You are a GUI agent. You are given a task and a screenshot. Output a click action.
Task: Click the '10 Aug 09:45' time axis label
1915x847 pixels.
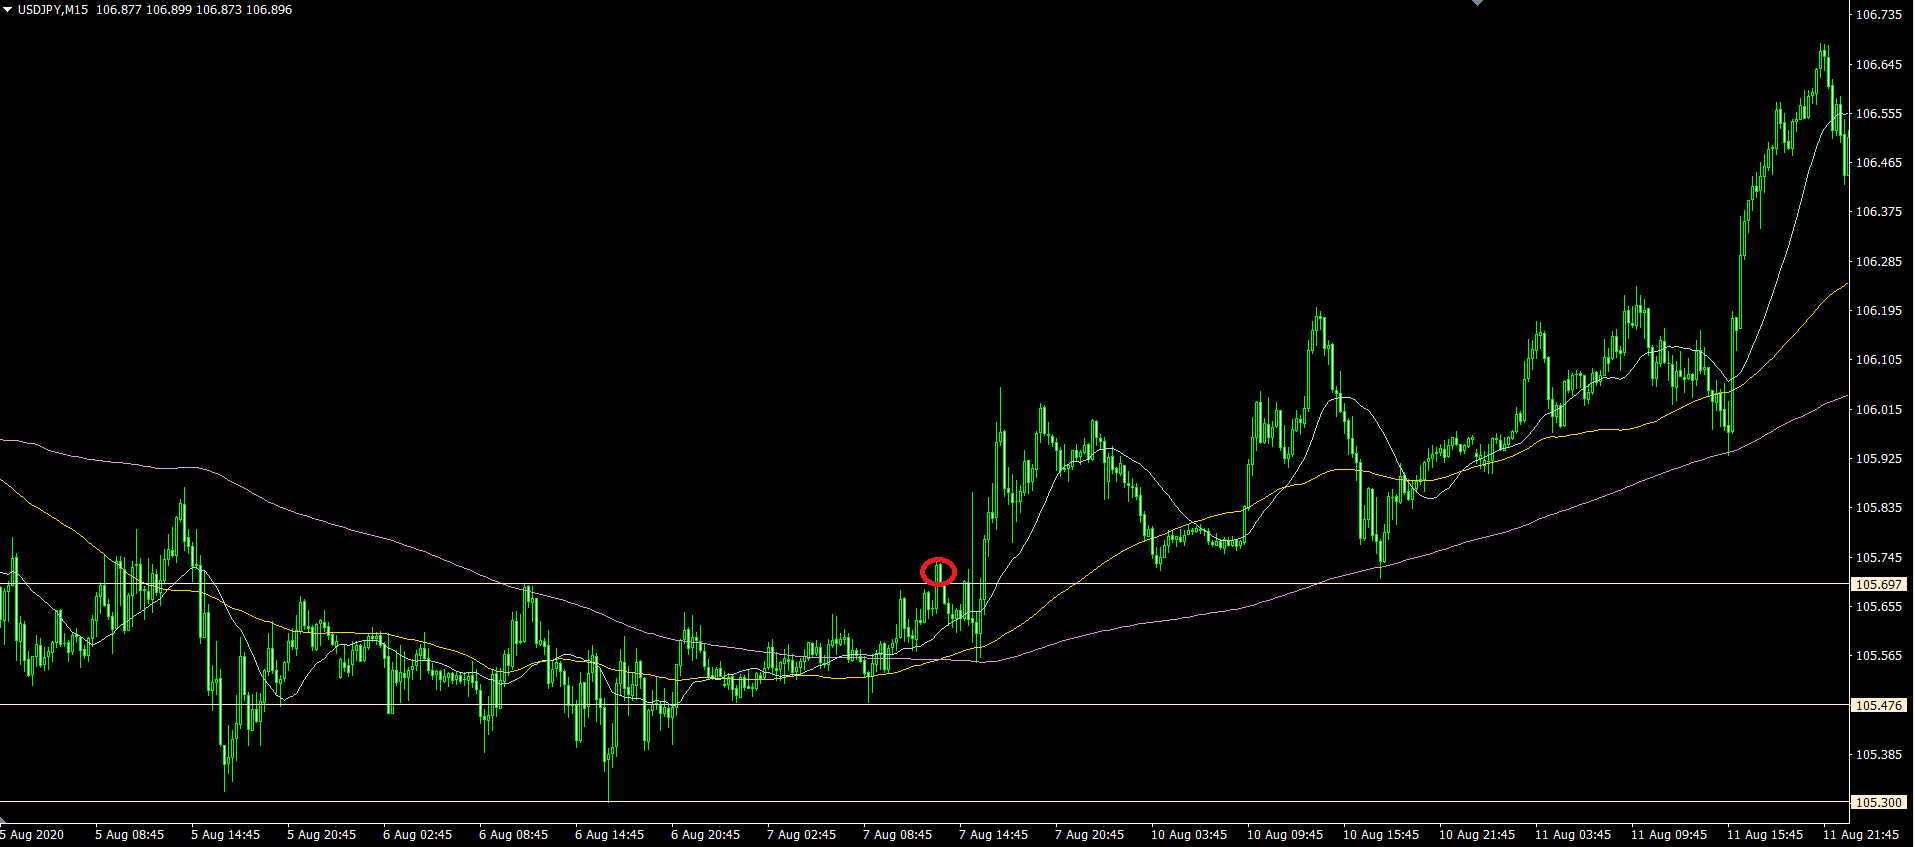tap(1285, 835)
